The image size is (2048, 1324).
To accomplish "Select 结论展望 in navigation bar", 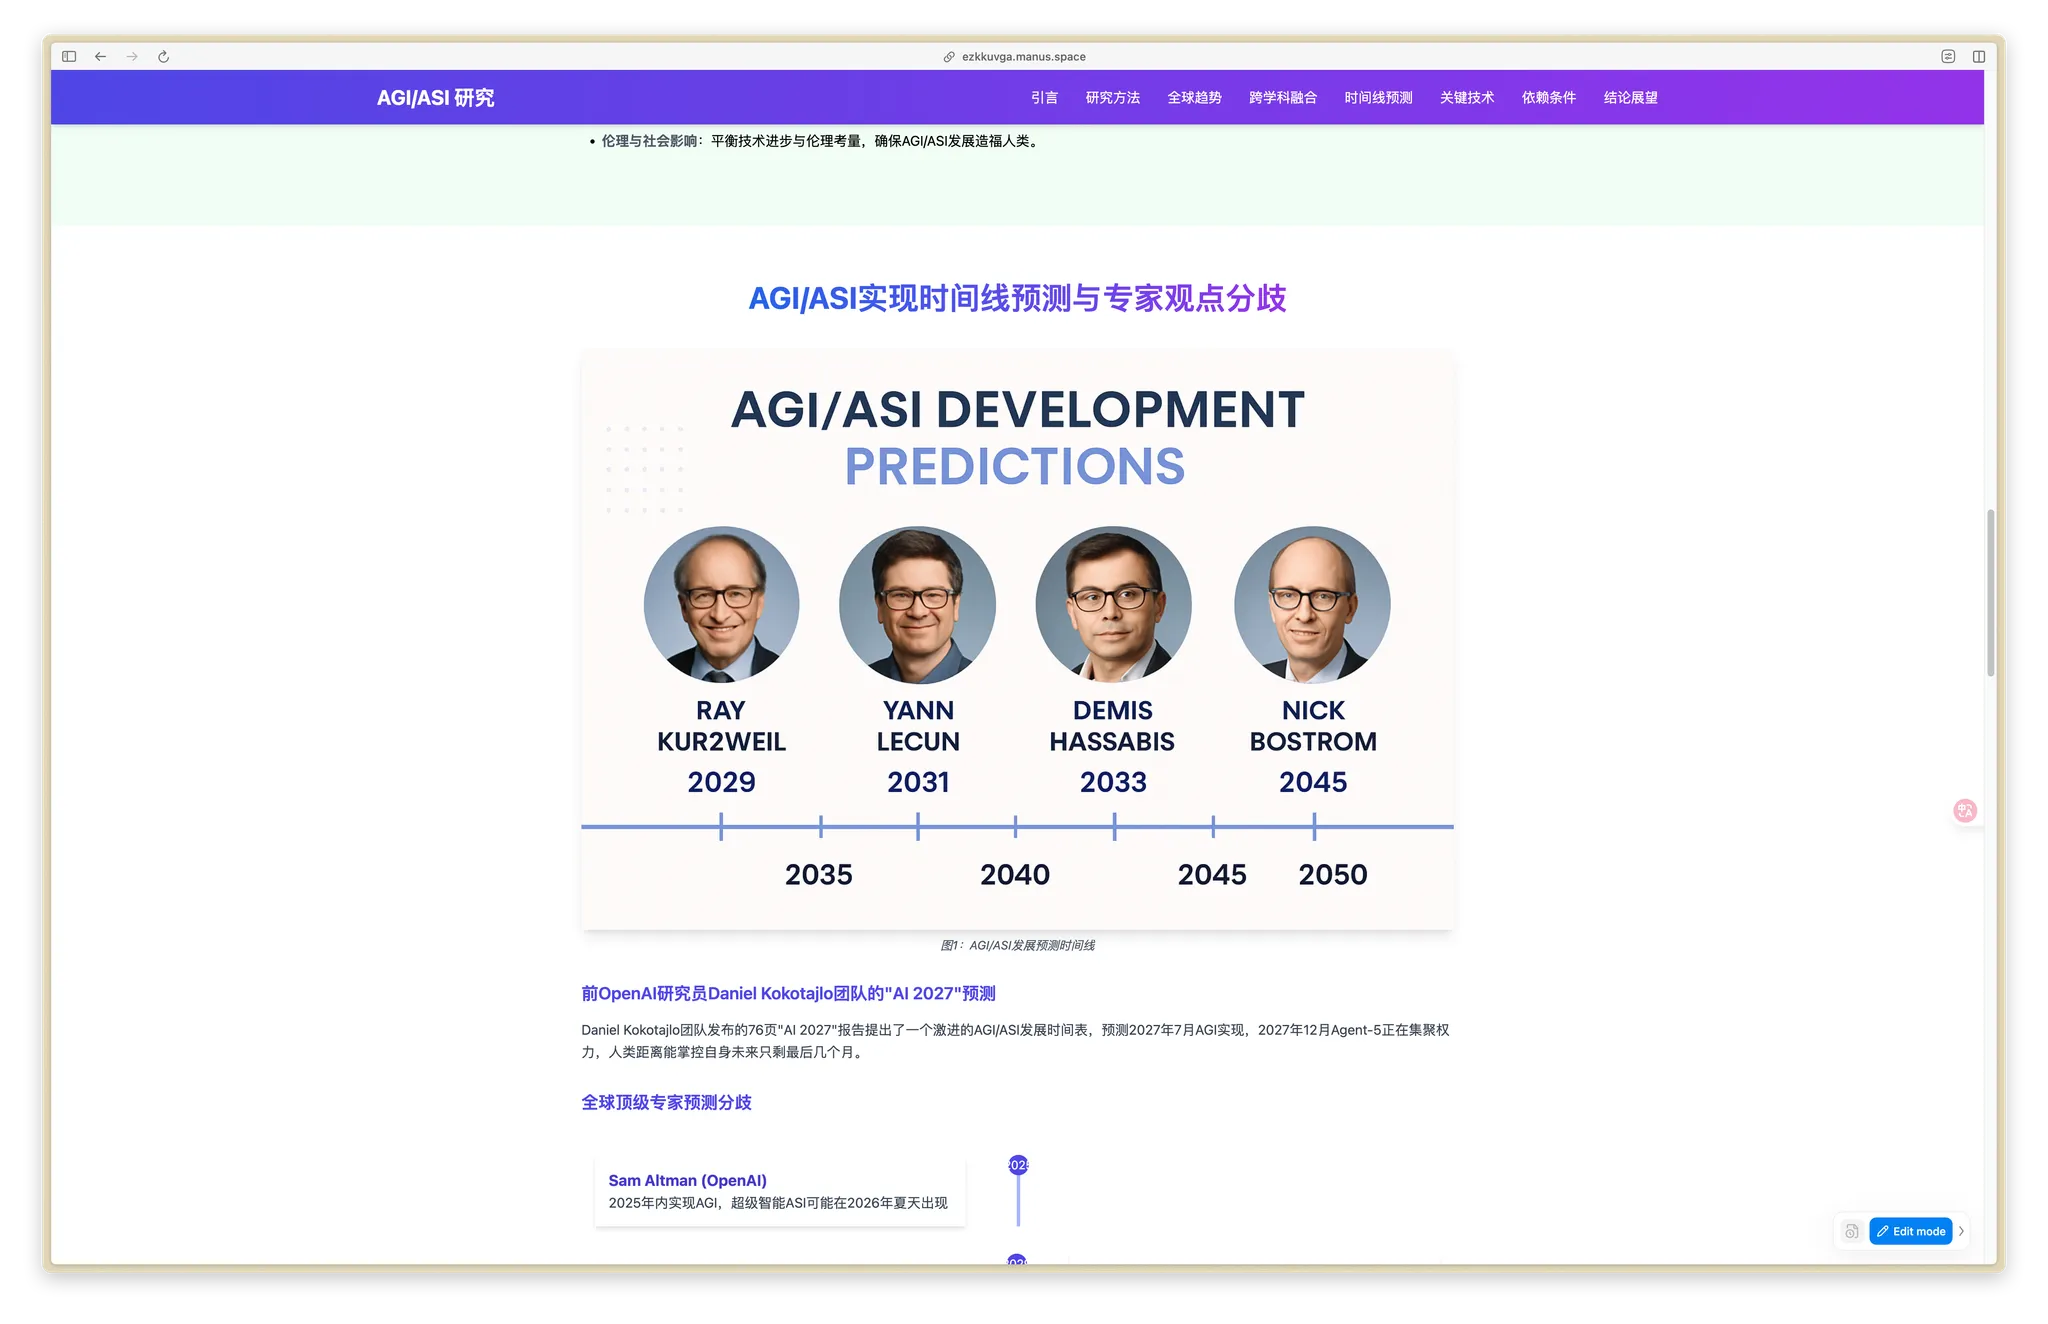I will 1630,98.
